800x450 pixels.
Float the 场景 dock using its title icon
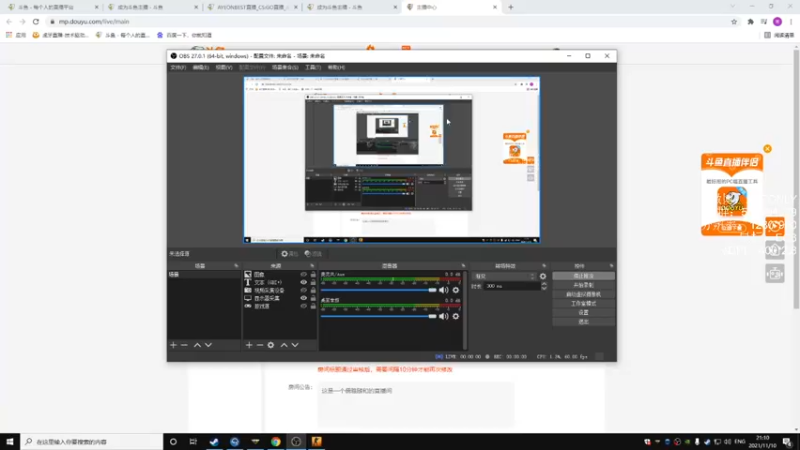pyautogui.click(x=236, y=266)
